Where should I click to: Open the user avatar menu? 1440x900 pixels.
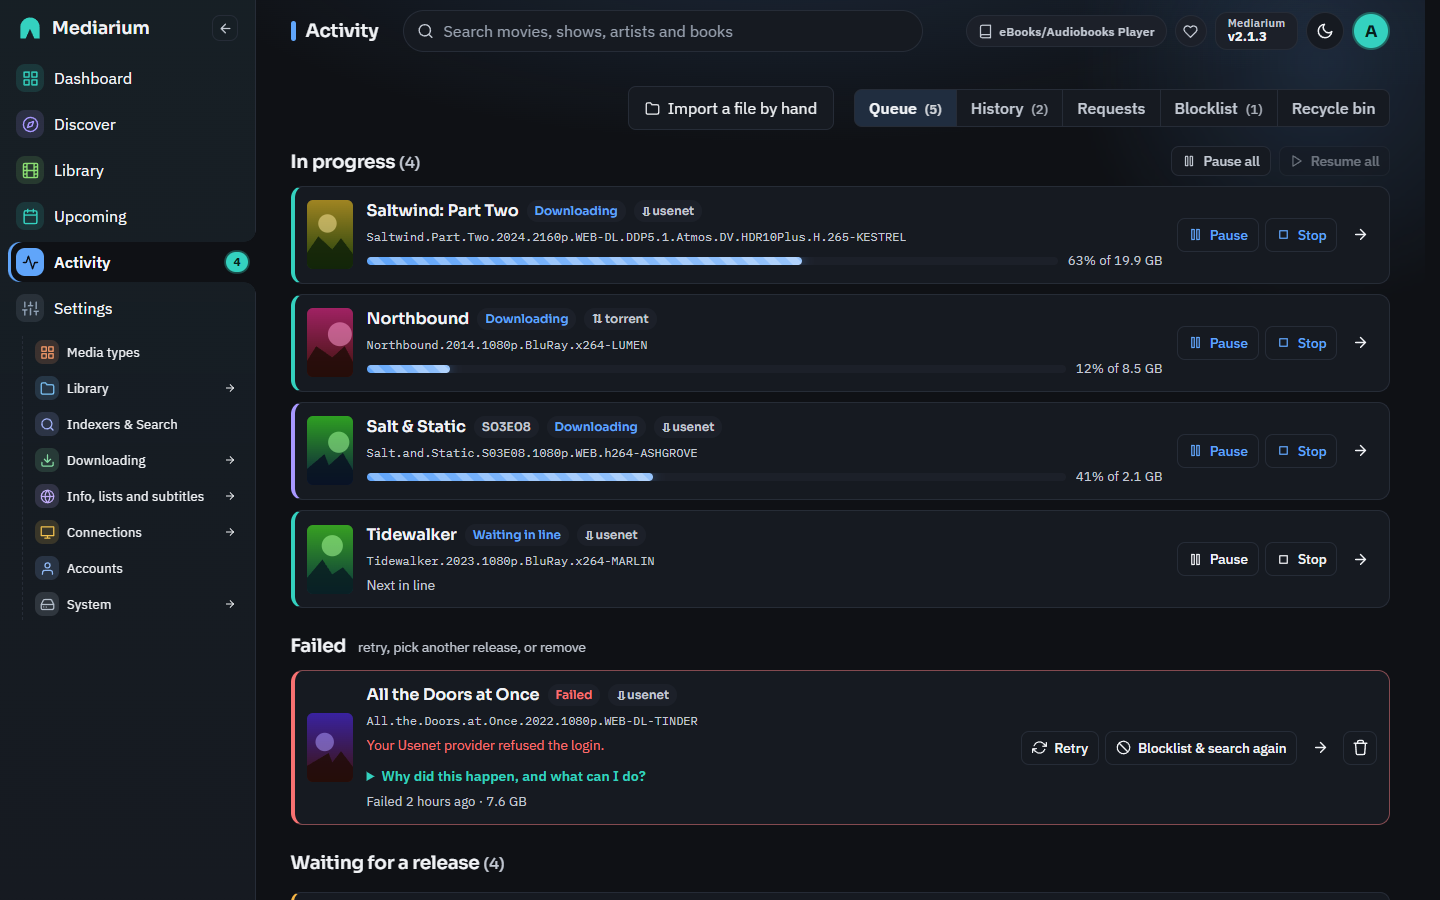click(x=1371, y=31)
